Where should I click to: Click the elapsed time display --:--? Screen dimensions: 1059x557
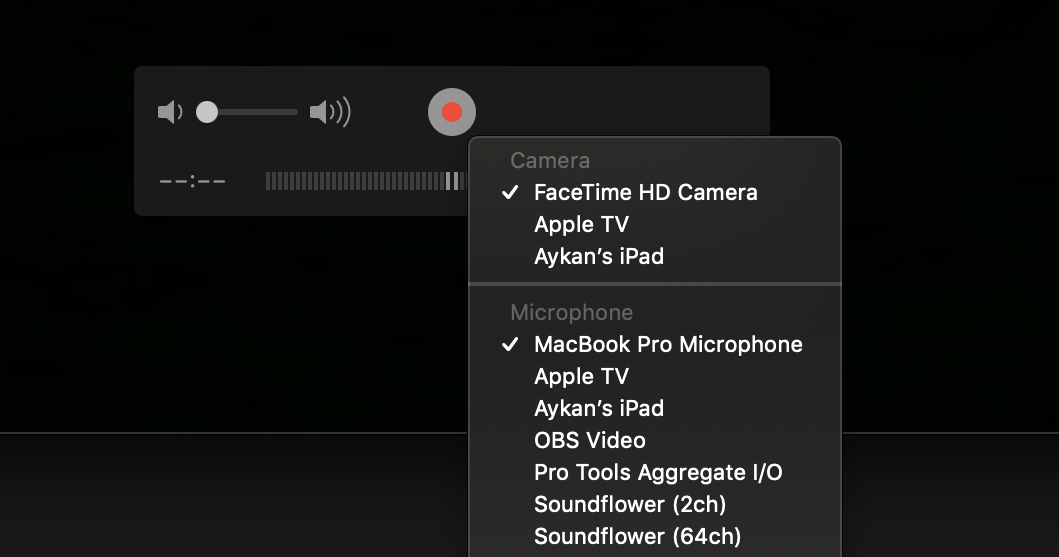click(x=192, y=181)
